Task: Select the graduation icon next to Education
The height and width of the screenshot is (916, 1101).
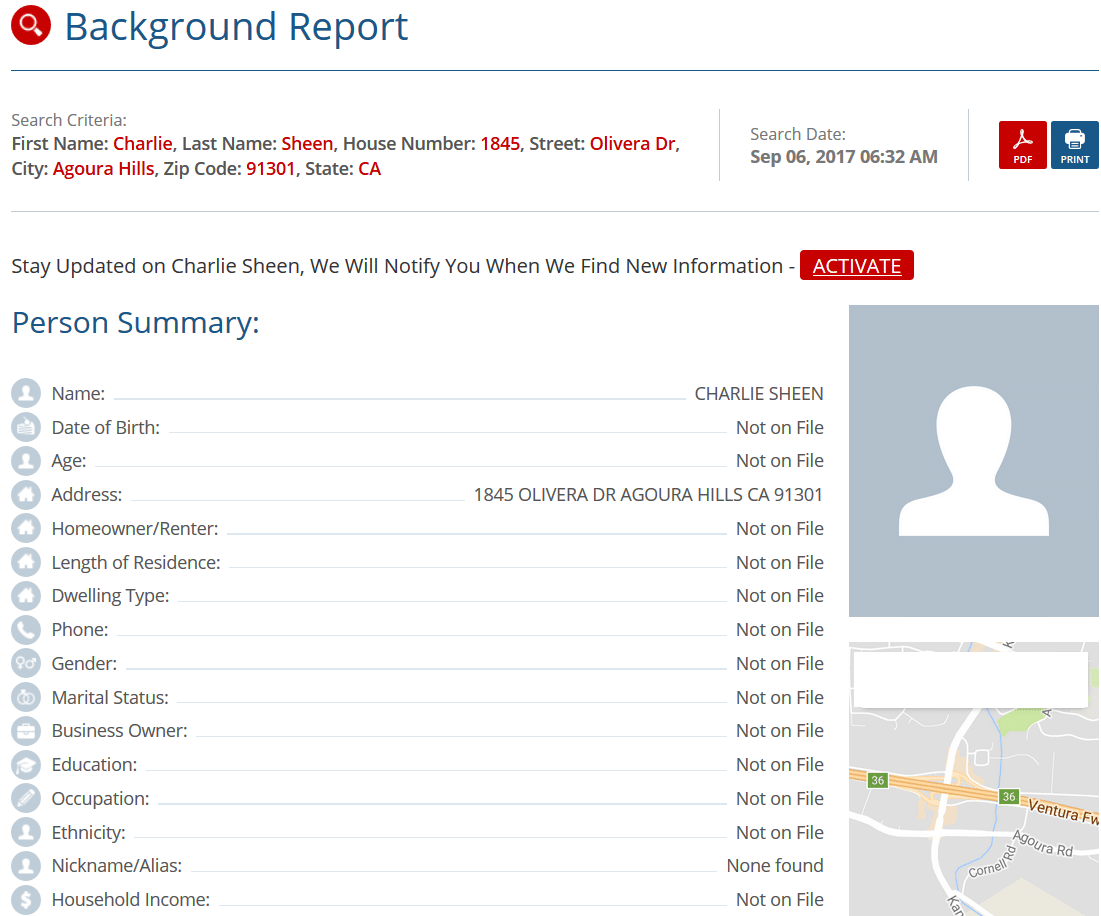Action: point(26,764)
